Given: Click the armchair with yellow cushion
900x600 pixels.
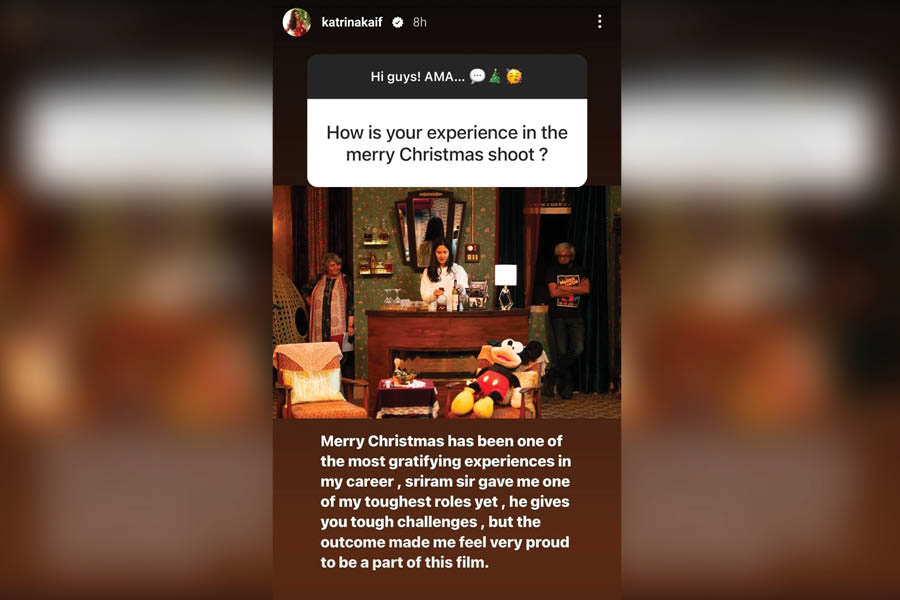Looking at the screenshot, I should 319,380.
